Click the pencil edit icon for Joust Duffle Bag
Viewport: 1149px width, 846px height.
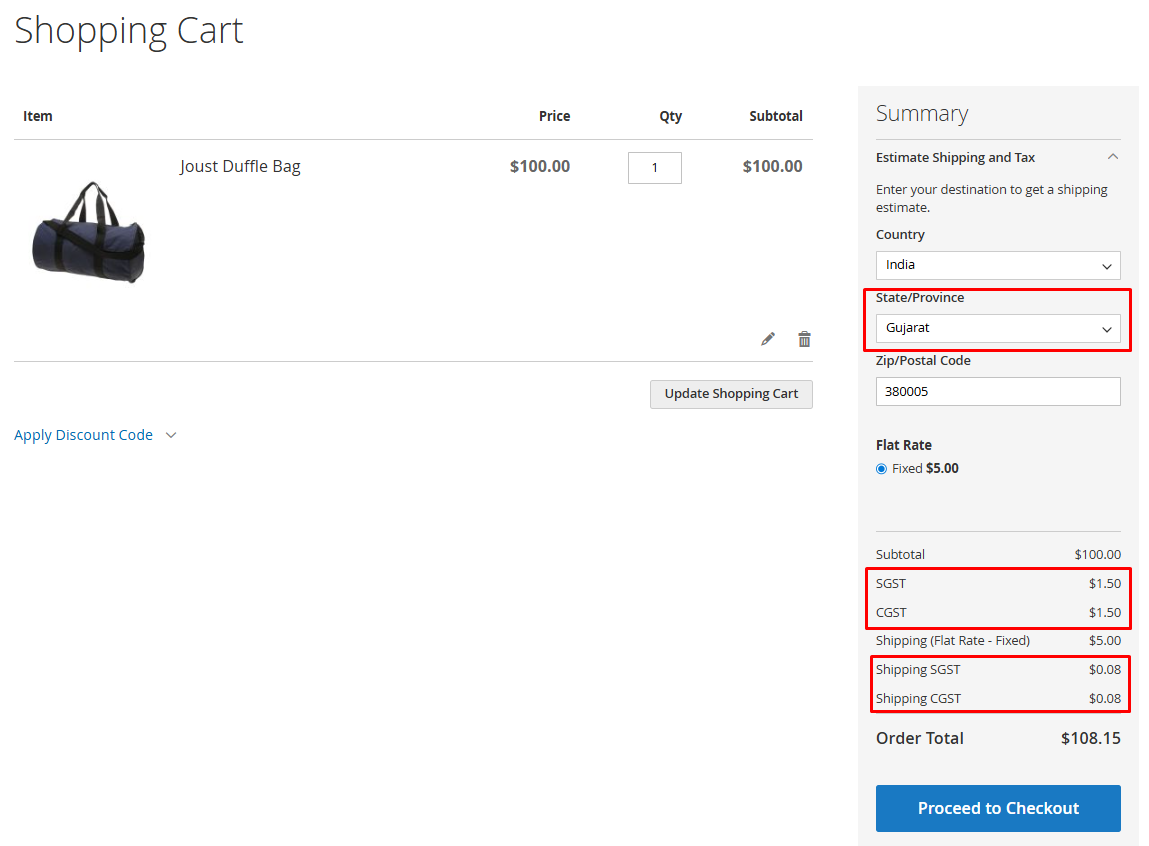click(767, 339)
